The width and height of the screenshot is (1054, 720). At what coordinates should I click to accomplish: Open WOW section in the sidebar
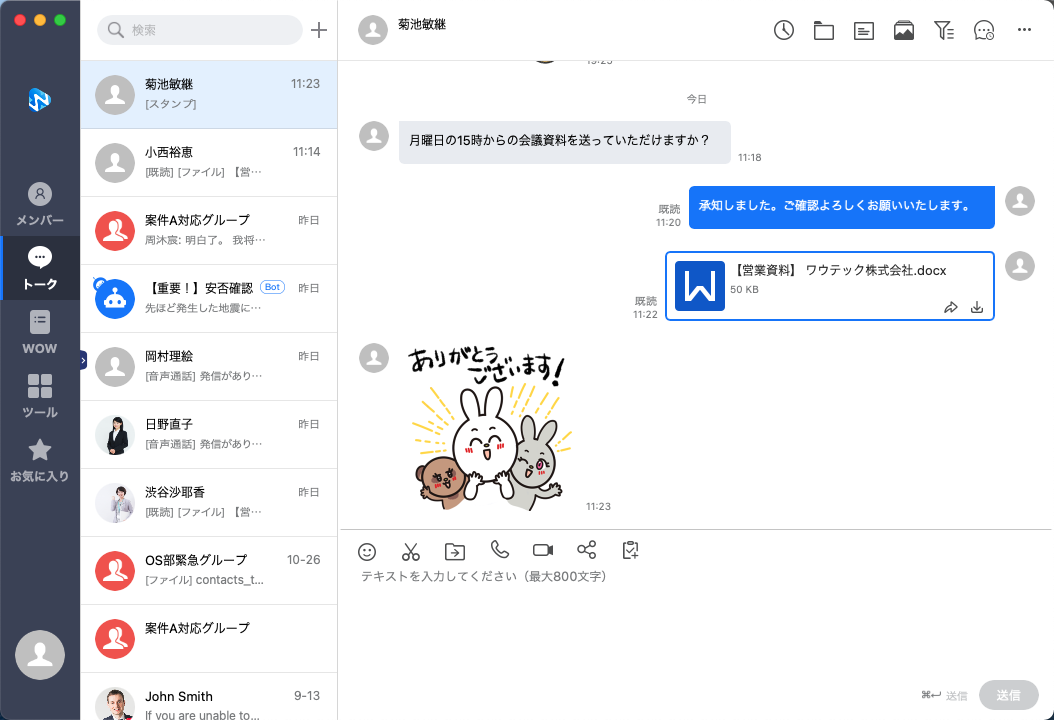(x=40, y=333)
